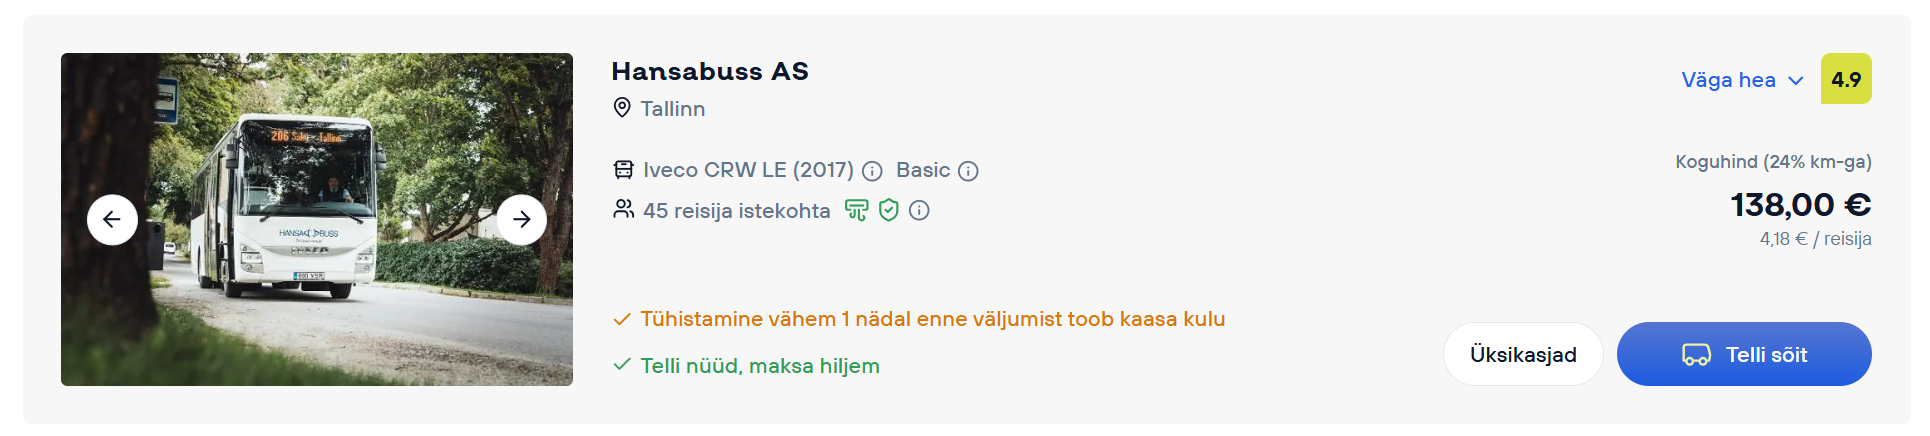This screenshot has width=1930, height=436.
Task: Click the green shield checkmark icon
Action: click(x=889, y=210)
